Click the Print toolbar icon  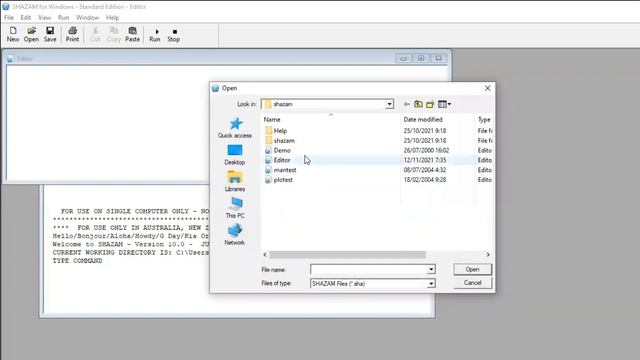[x=72, y=34]
